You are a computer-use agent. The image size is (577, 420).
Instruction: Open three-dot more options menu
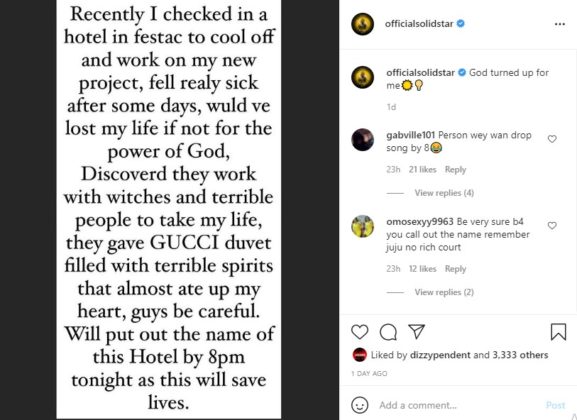[x=560, y=24]
